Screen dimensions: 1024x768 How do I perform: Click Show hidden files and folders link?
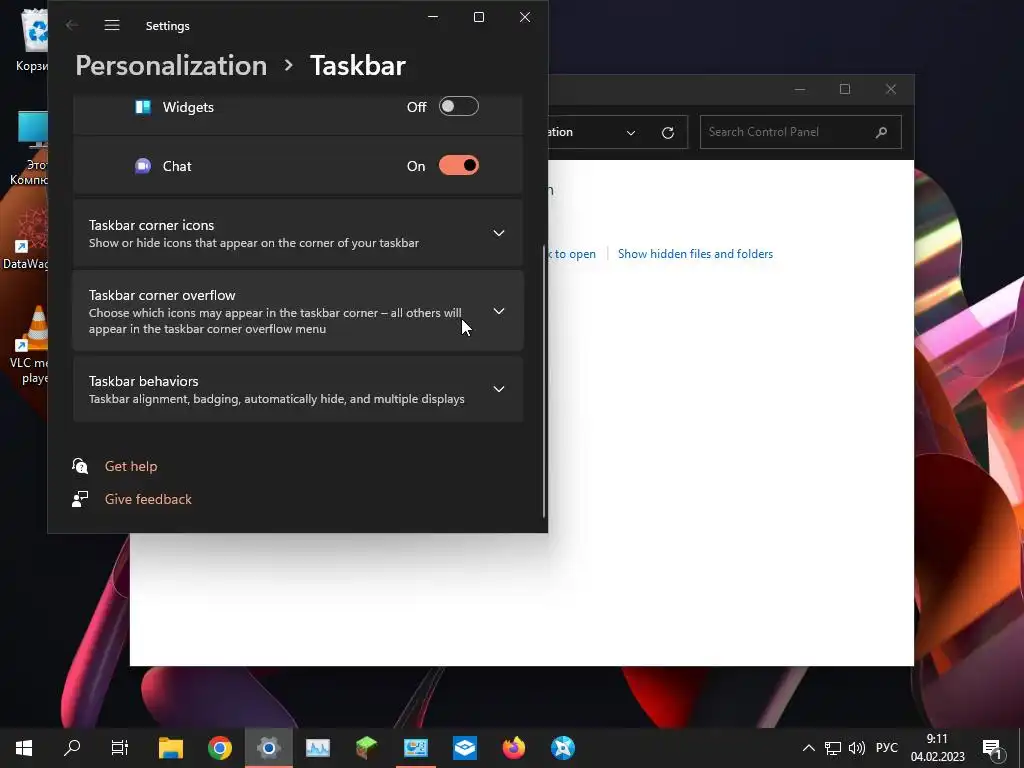pyautogui.click(x=696, y=254)
